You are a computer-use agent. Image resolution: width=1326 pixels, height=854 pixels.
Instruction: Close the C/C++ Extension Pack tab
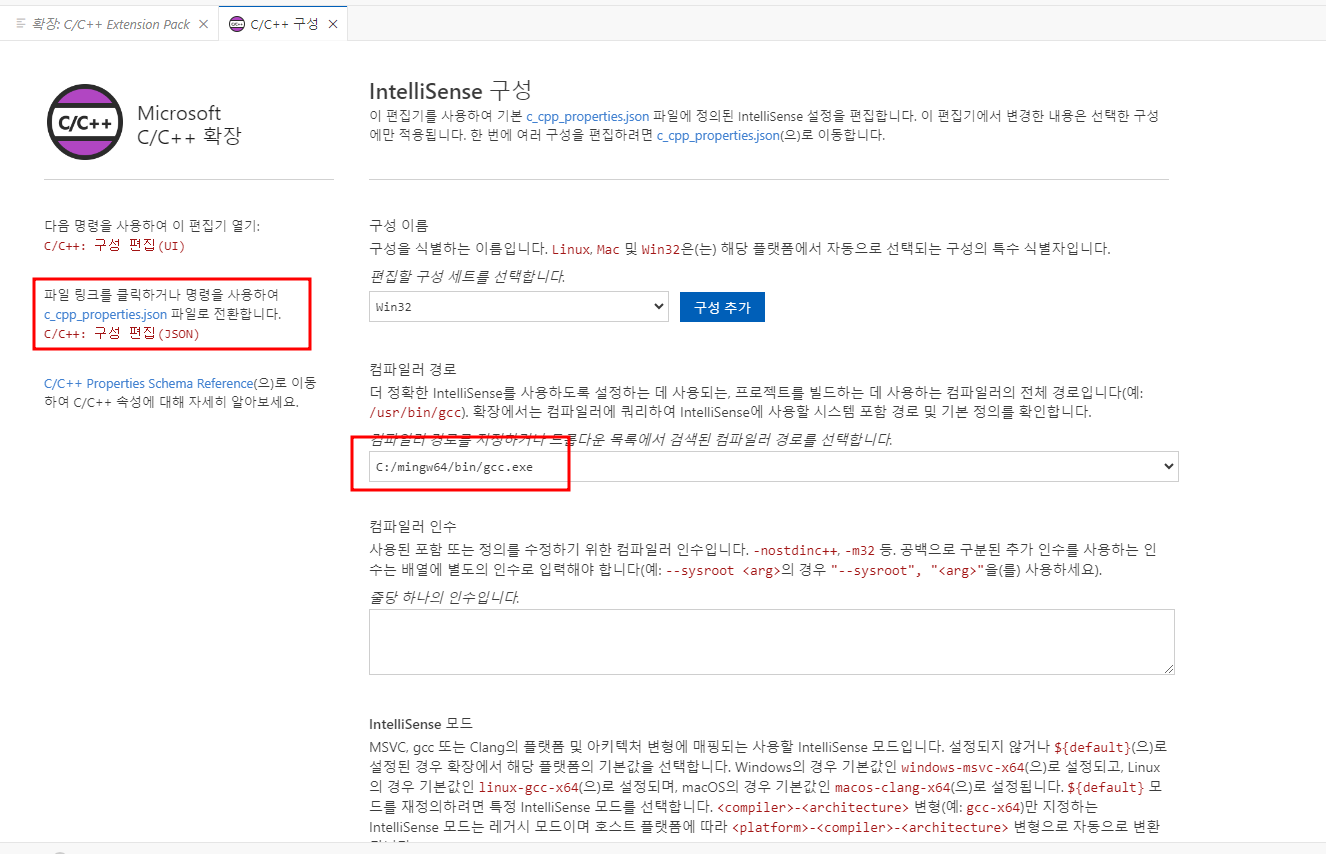pos(204,24)
